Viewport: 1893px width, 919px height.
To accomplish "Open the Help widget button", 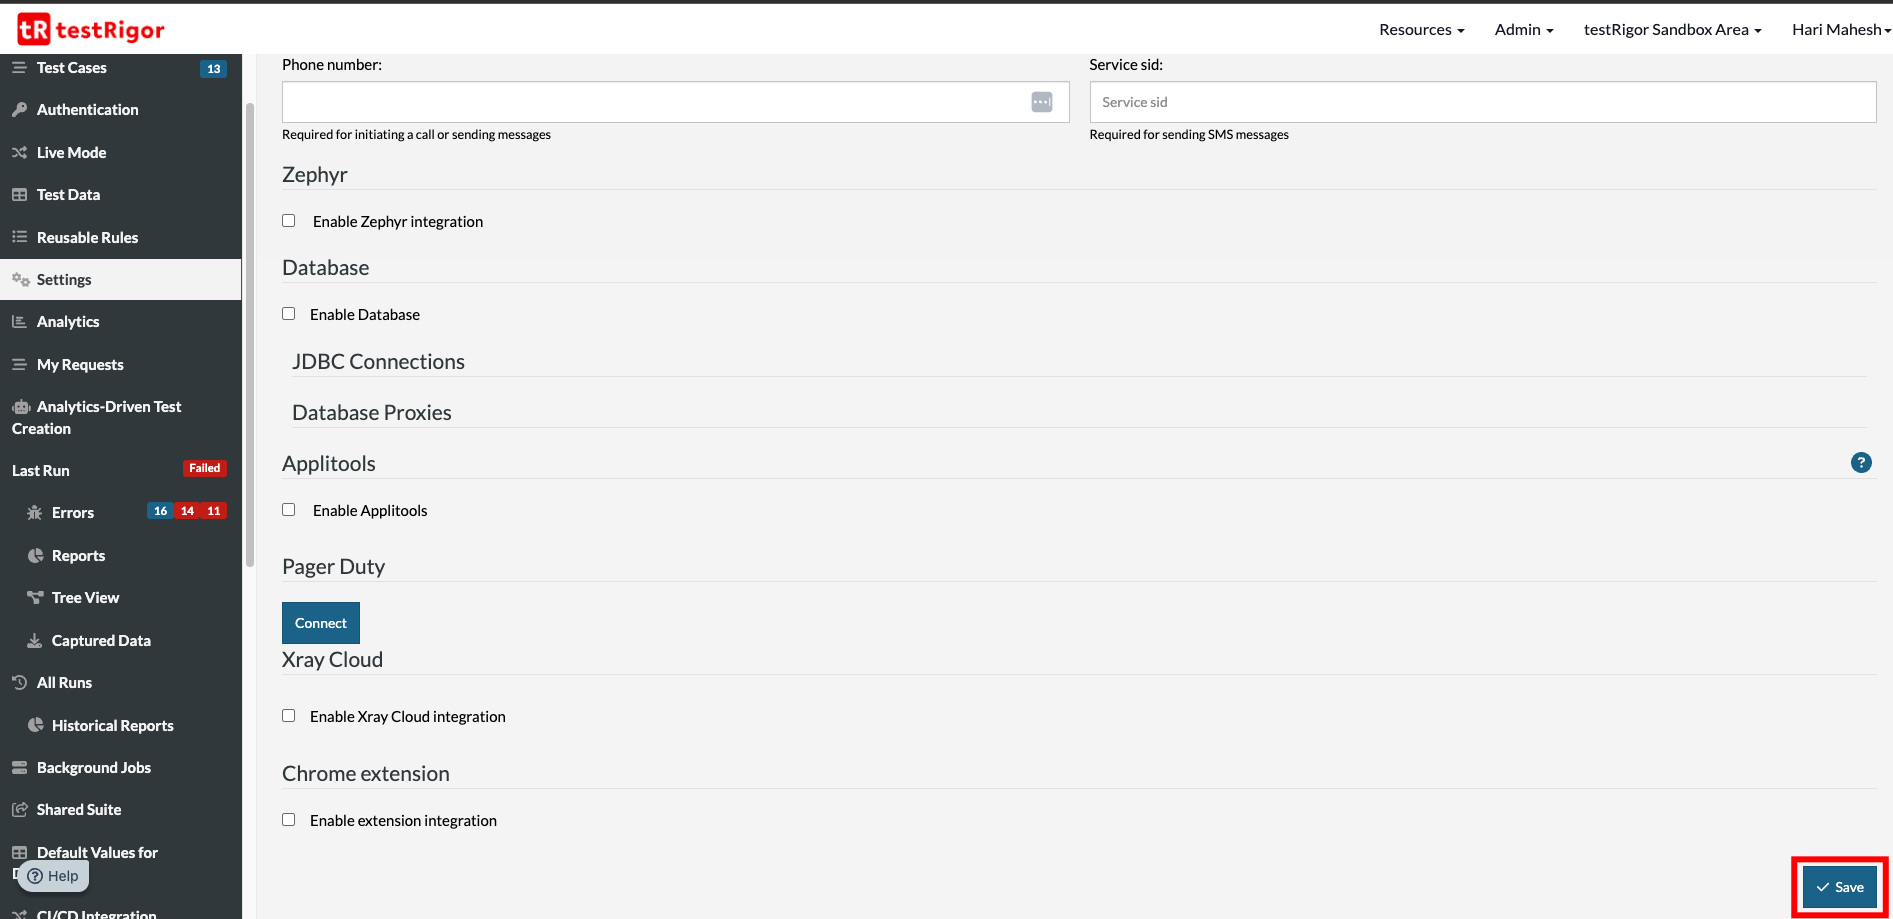I will point(53,876).
